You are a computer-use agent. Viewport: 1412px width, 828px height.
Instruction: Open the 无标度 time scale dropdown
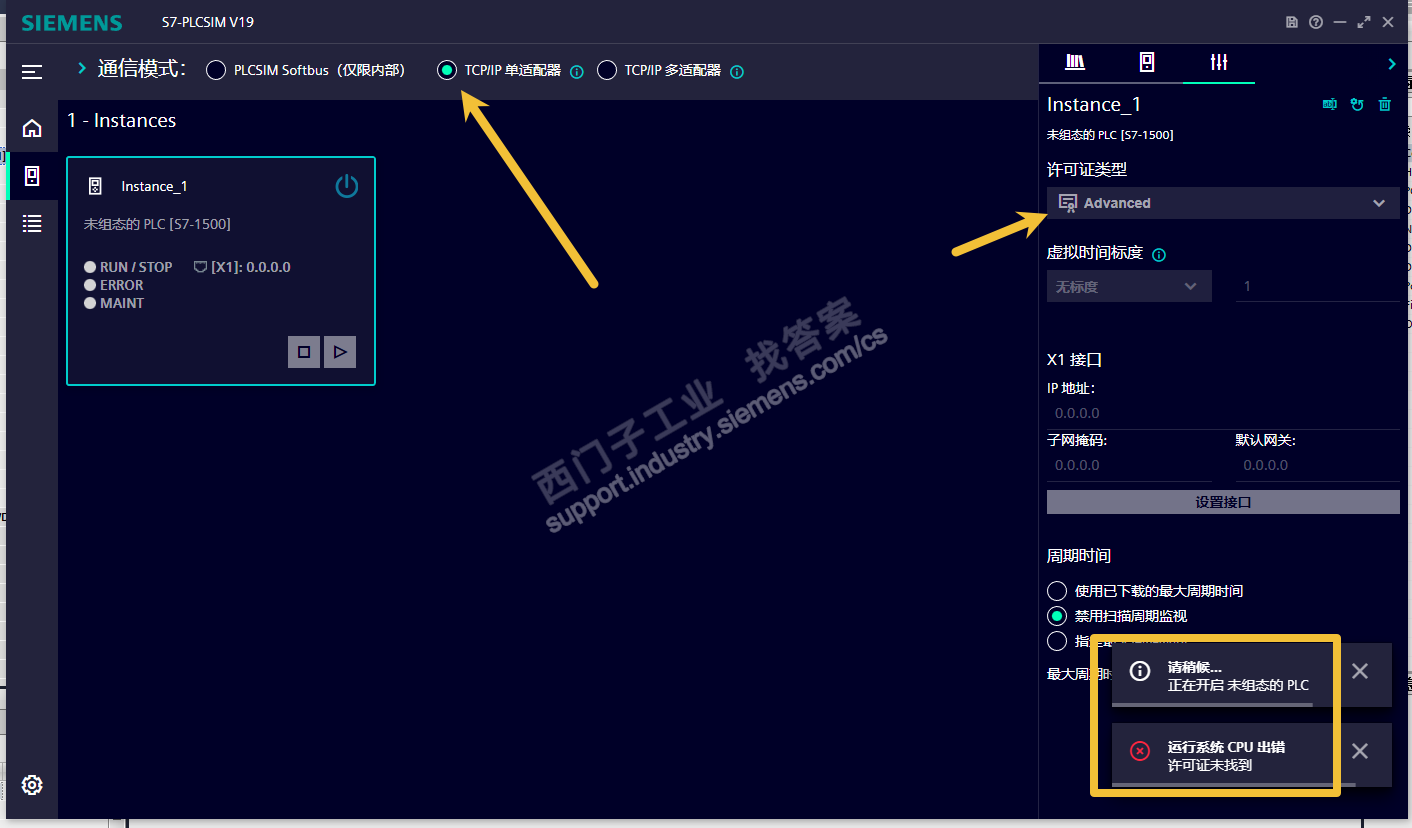[x=1129, y=286]
